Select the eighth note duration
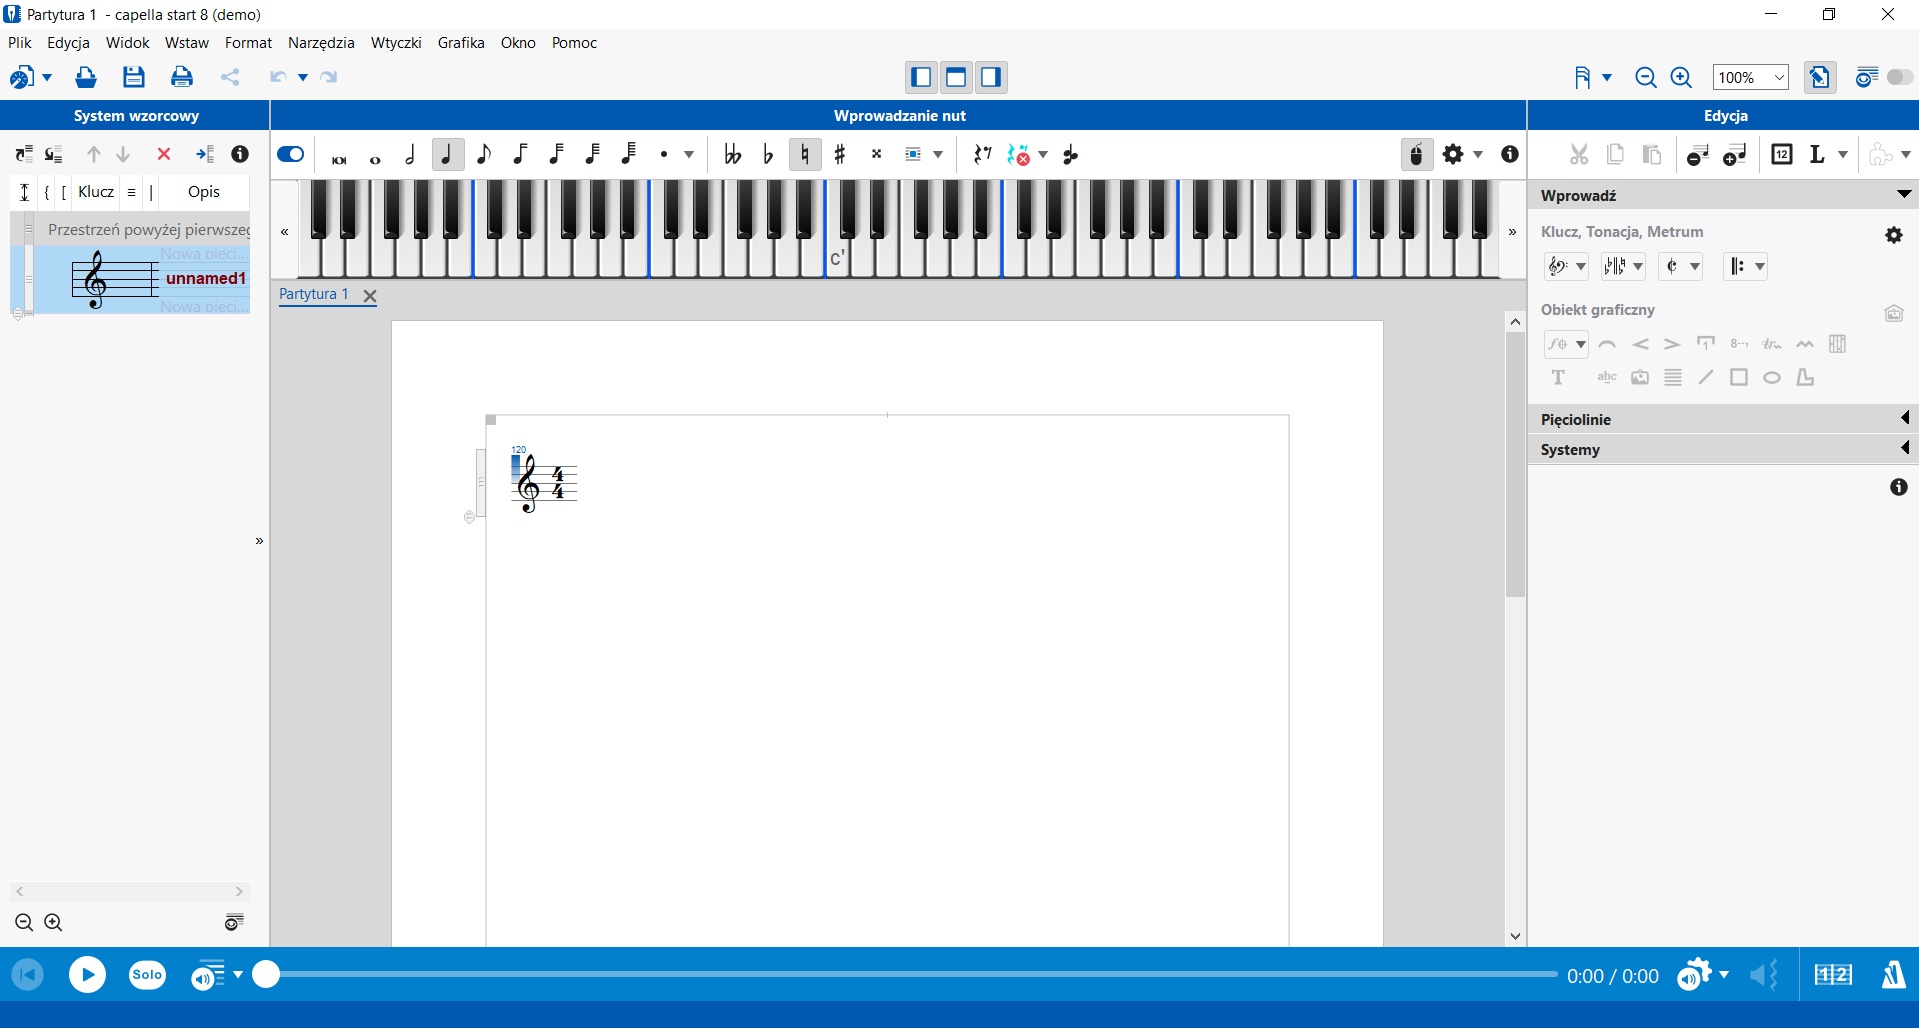The image size is (1919, 1028). (484, 155)
